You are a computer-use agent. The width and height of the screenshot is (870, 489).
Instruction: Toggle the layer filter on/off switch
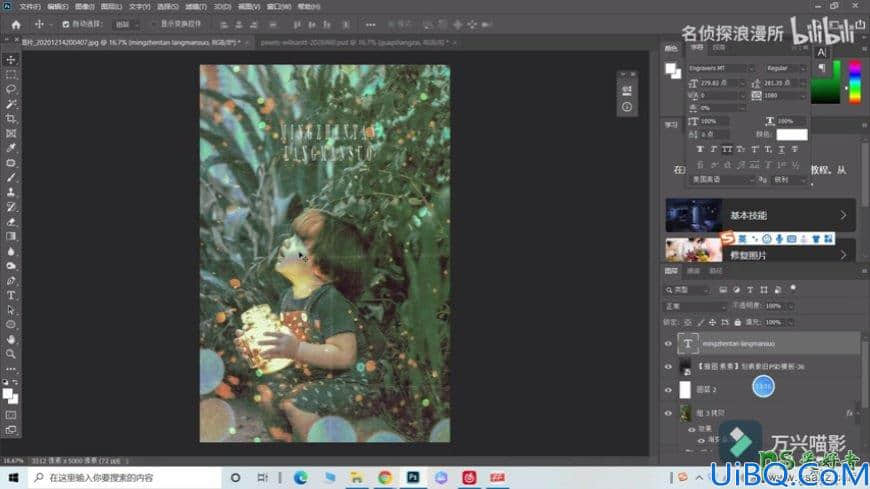793,288
